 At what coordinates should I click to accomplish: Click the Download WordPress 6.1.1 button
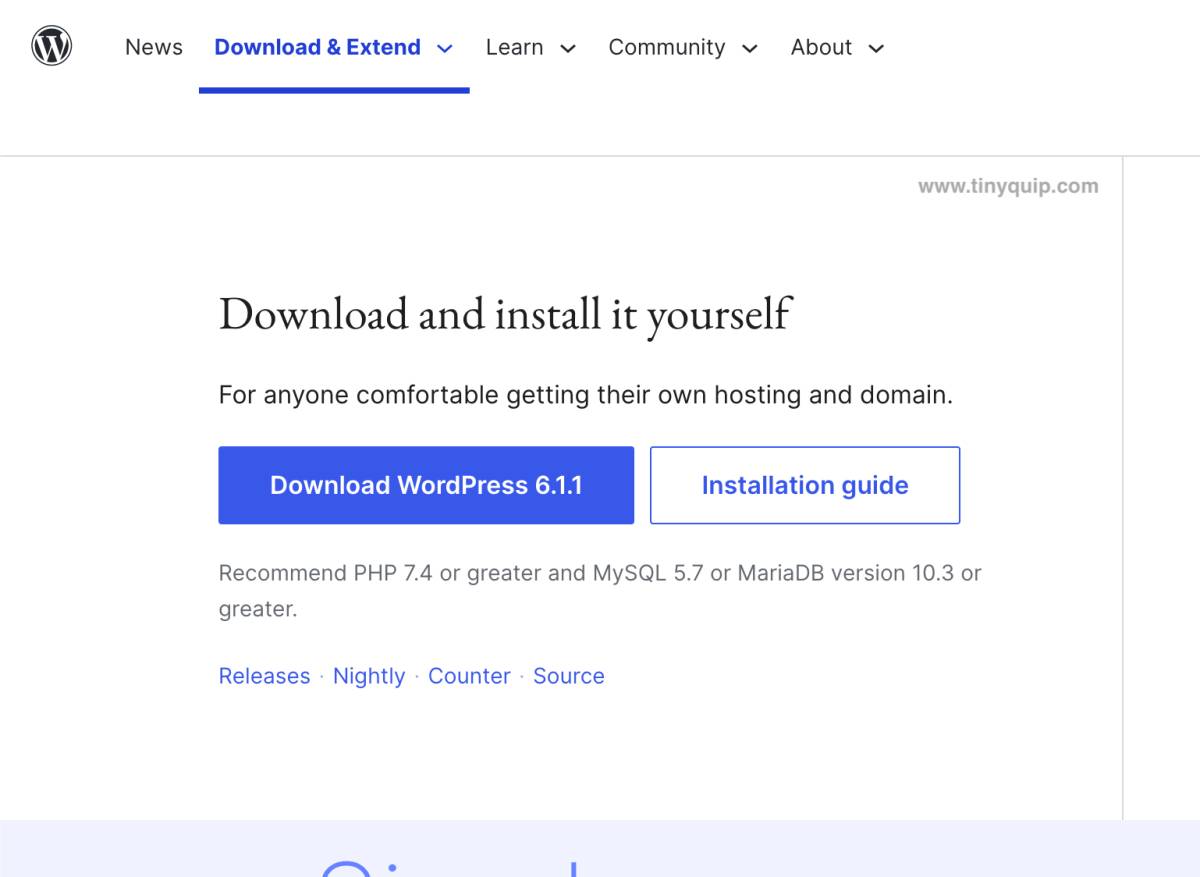426,485
